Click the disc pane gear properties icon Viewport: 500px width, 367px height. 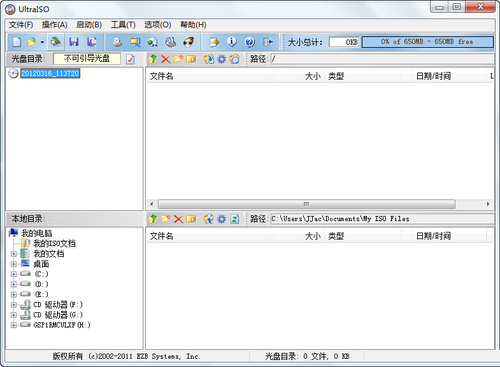pos(222,59)
